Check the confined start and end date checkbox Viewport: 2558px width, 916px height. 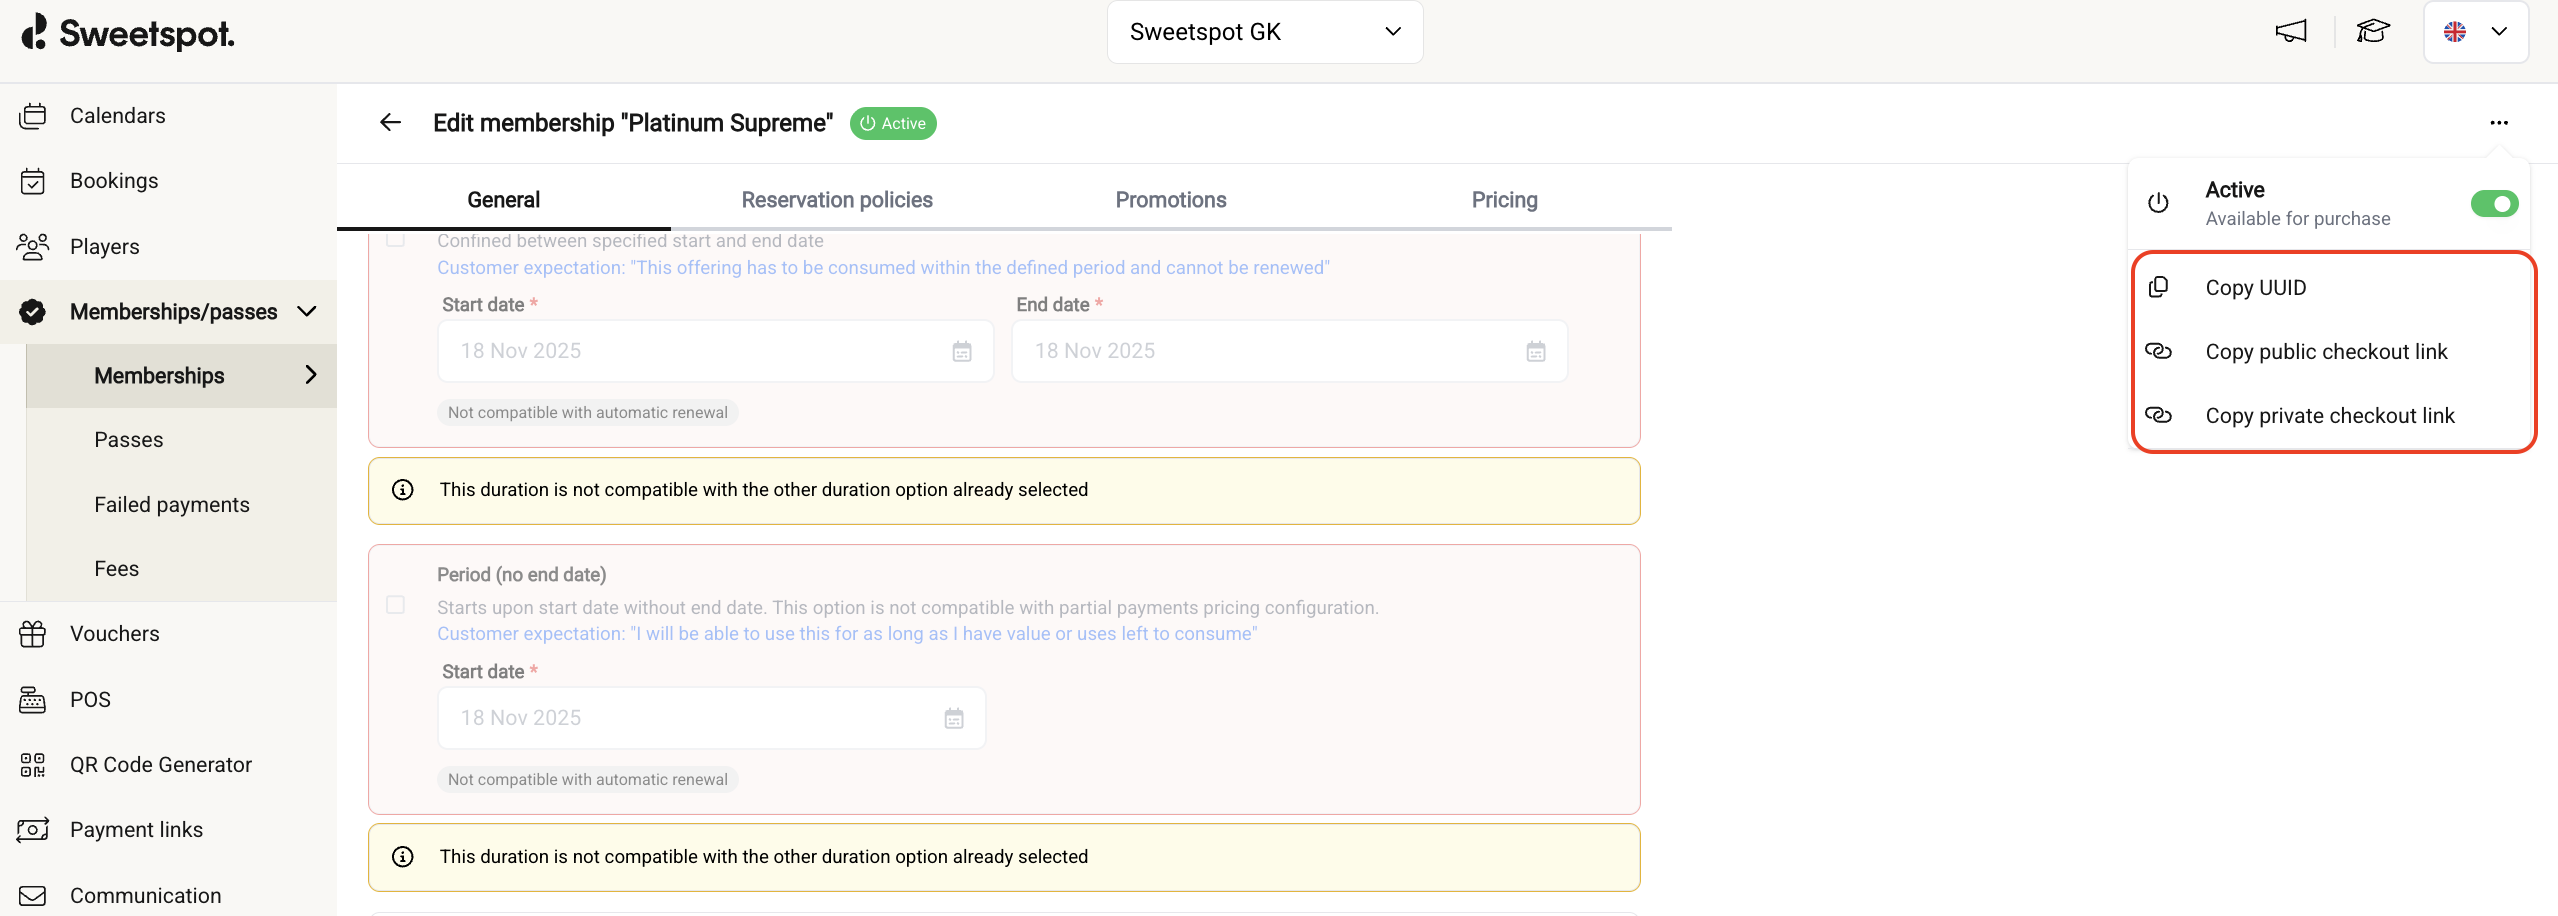tap(396, 240)
